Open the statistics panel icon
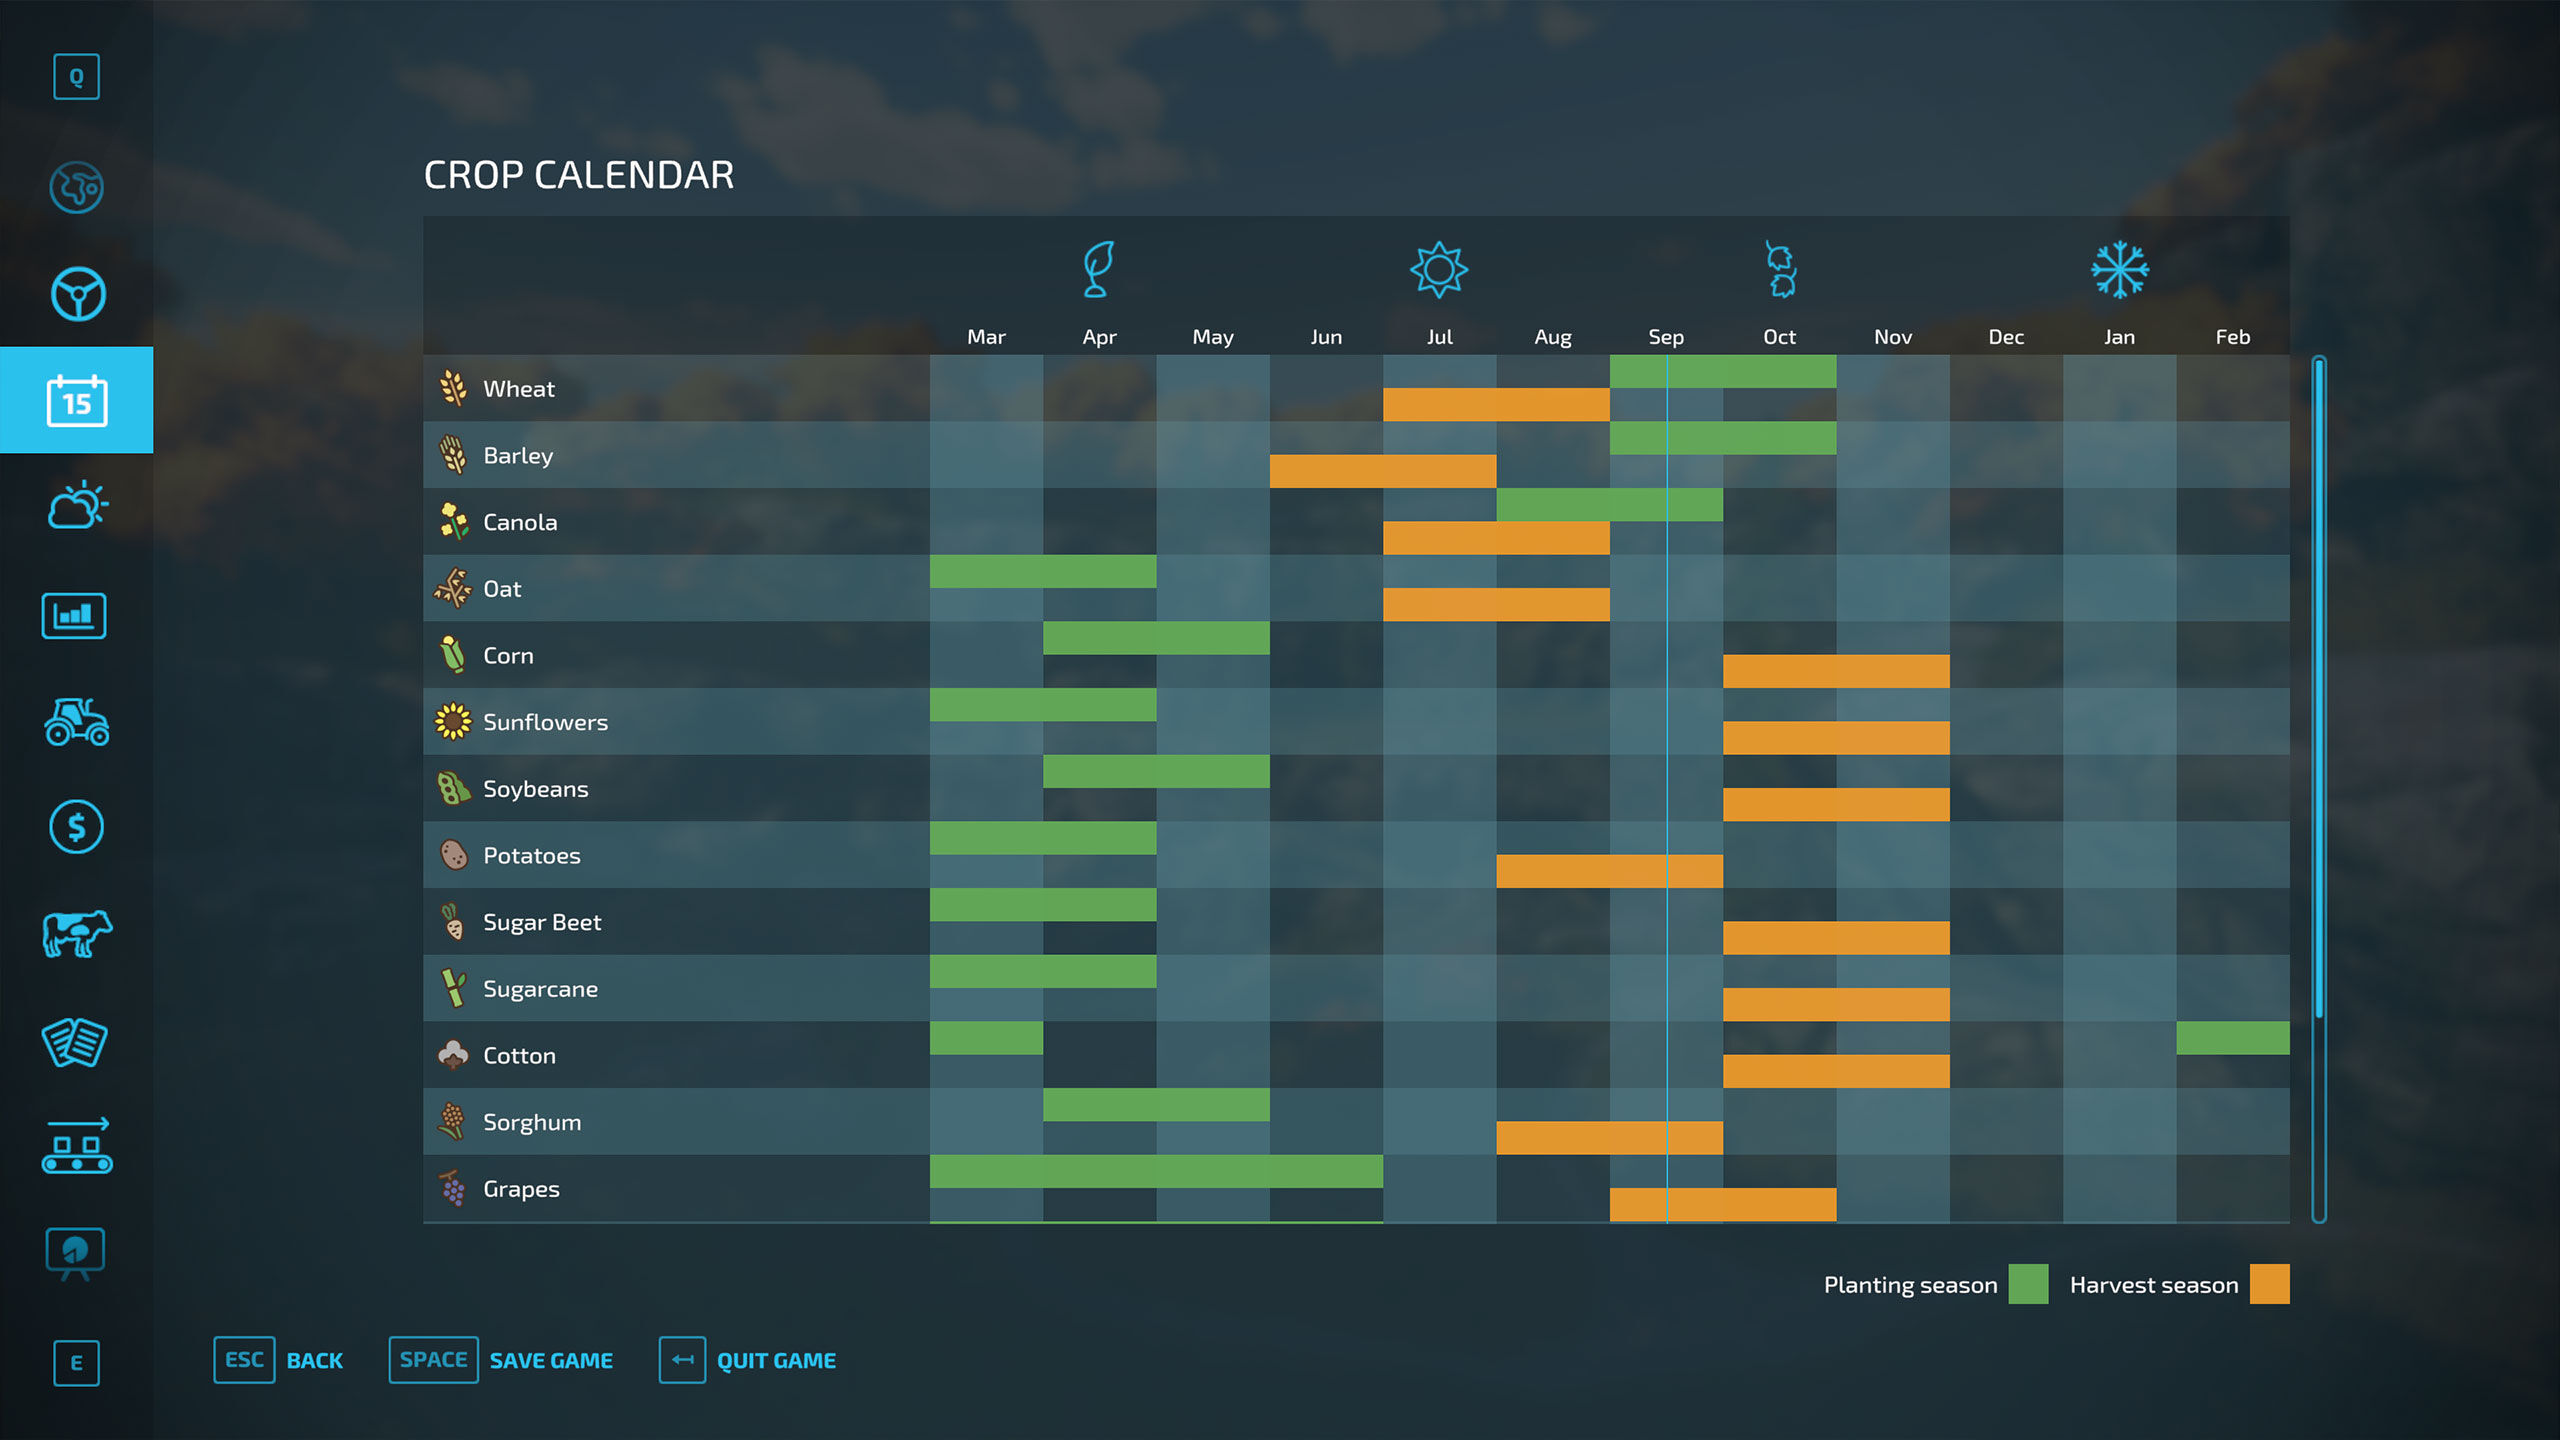2560x1440 pixels. [x=76, y=614]
